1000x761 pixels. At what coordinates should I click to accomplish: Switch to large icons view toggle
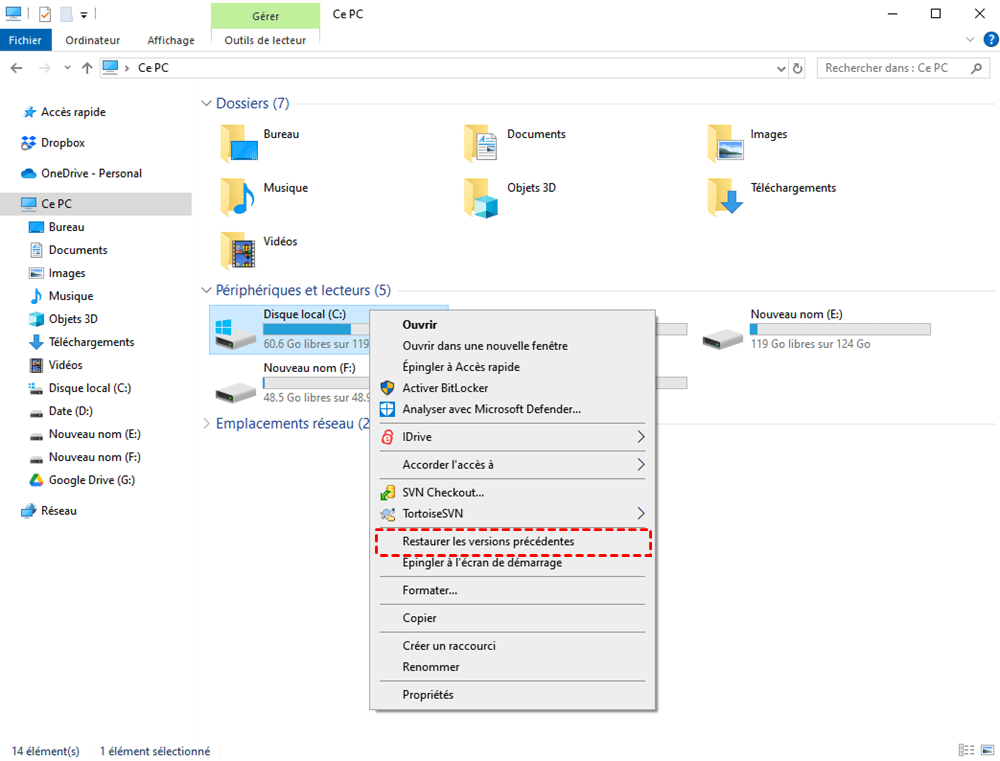pos(985,750)
